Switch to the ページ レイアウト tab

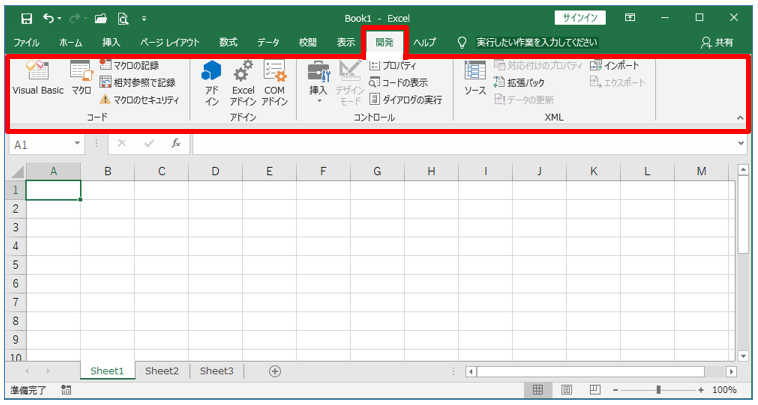(170, 43)
